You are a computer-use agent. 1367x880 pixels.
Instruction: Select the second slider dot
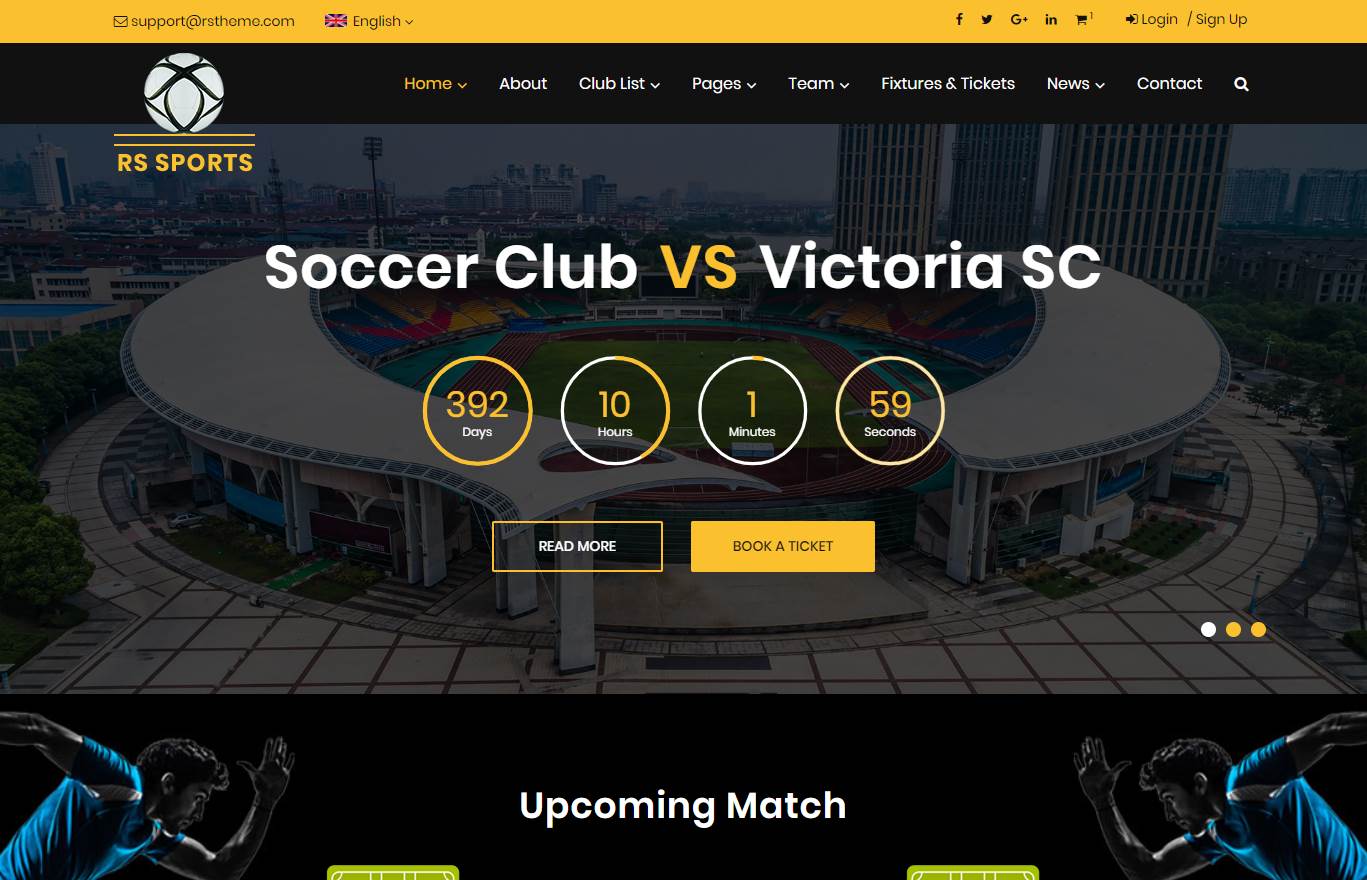coord(1233,629)
